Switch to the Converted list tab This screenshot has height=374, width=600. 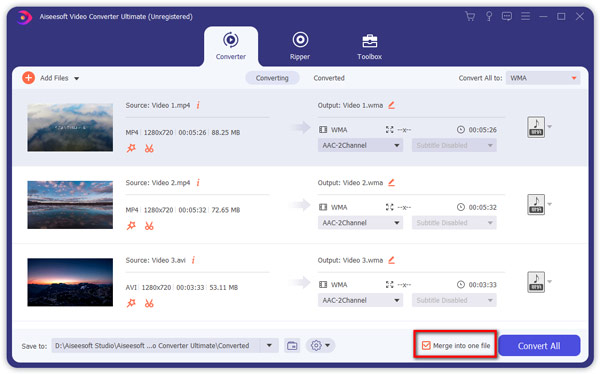[x=329, y=78]
